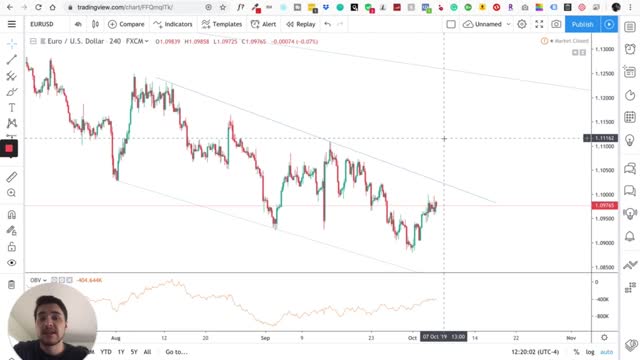Screen dimensions: 640x360
Task: Select the 5Y date range
Action: click(134, 351)
